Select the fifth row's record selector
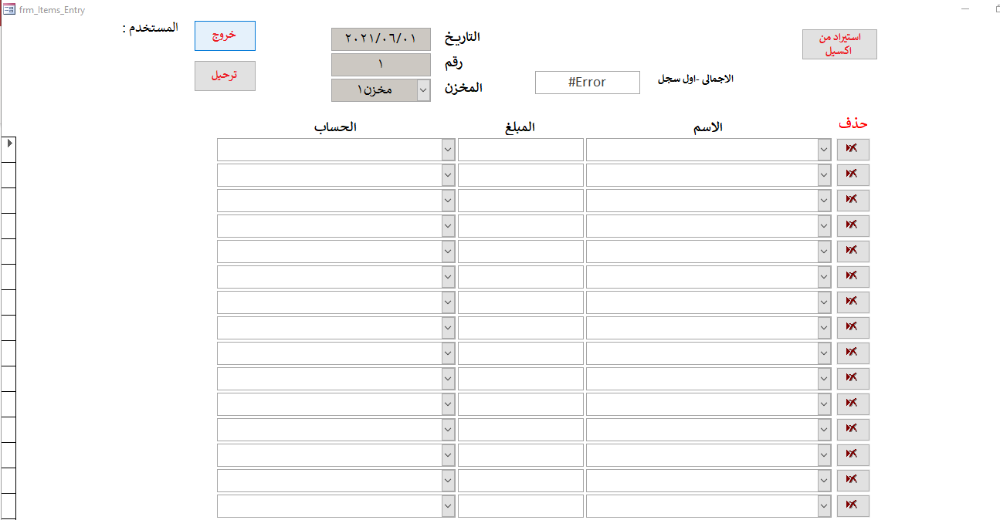This screenshot has width=1000, height=520. [8, 251]
